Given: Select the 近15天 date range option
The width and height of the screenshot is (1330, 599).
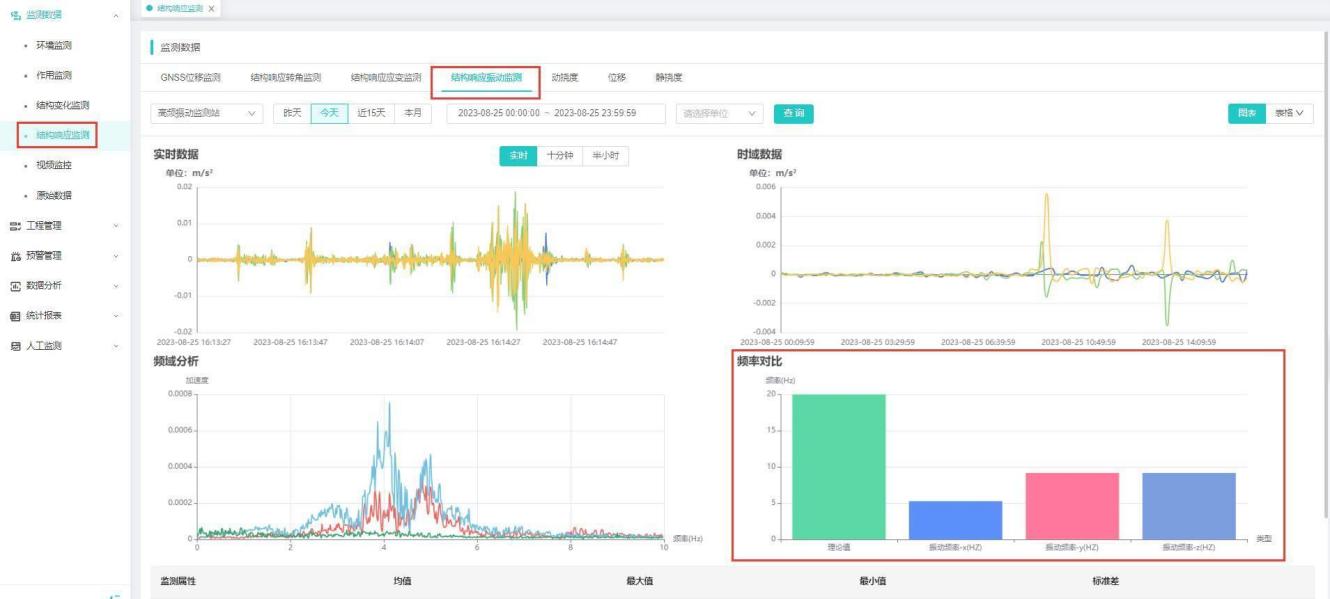Looking at the screenshot, I should [x=372, y=113].
